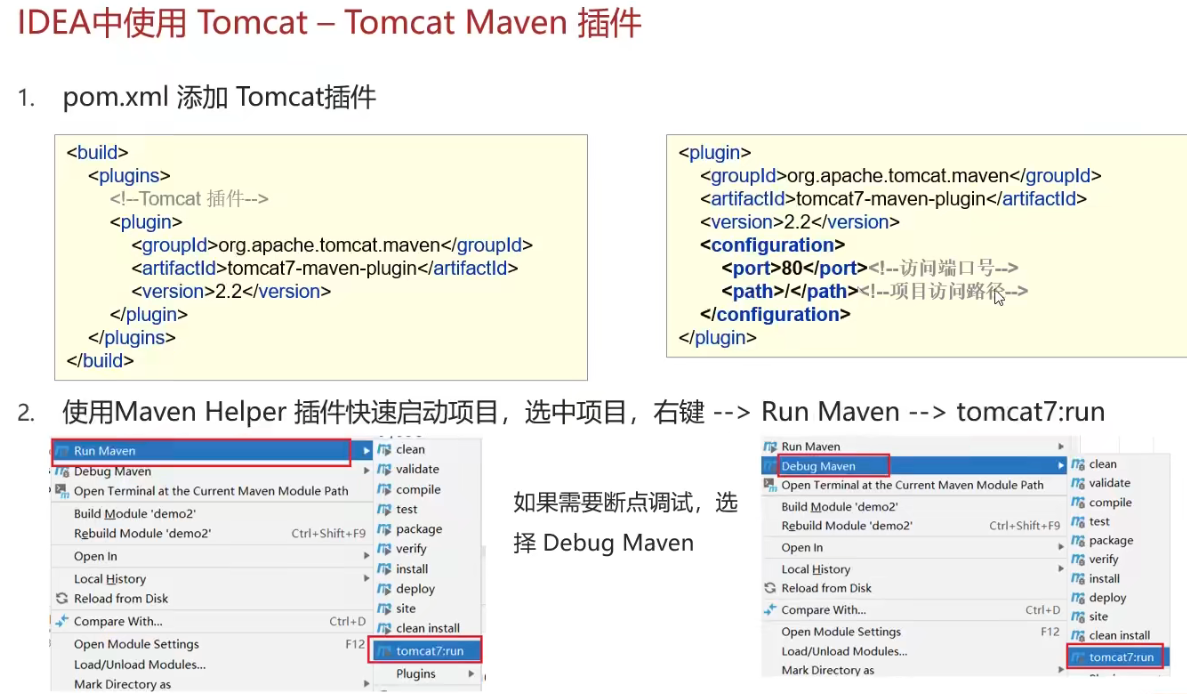Click the Ctrl+Shift+F9 shortcut in Debug Maven highlighted menu
This screenshot has height=694, width=1187.
point(1024,526)
